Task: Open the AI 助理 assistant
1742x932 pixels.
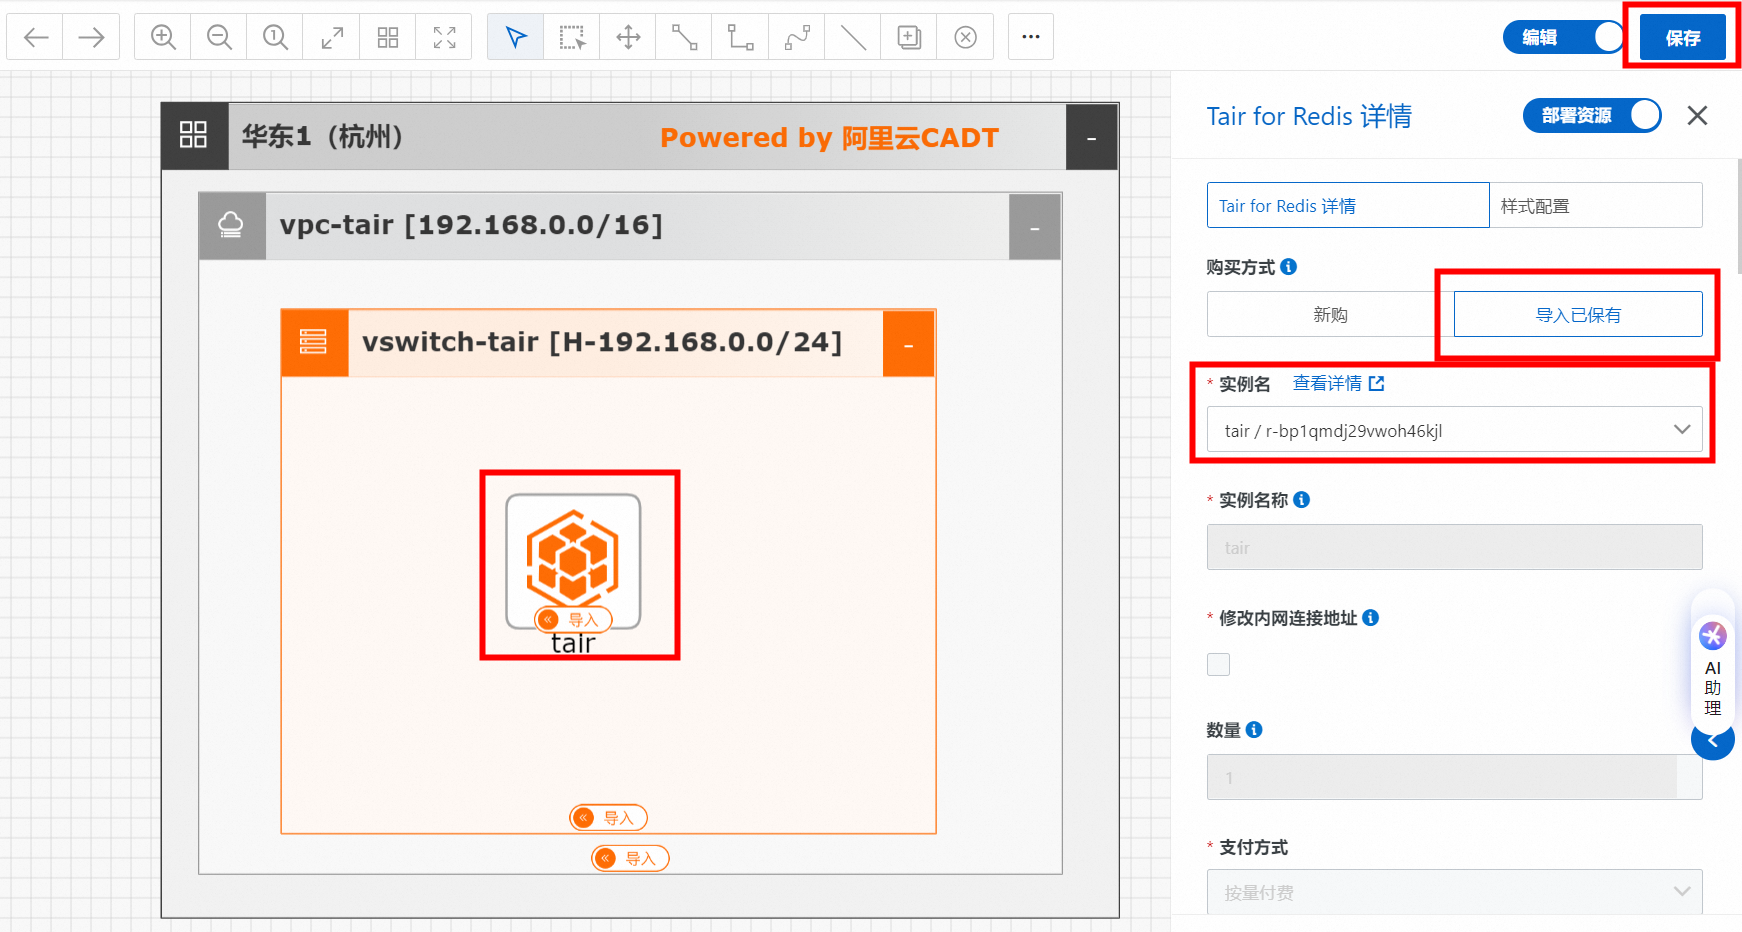Action: [x=1713, y=668]
